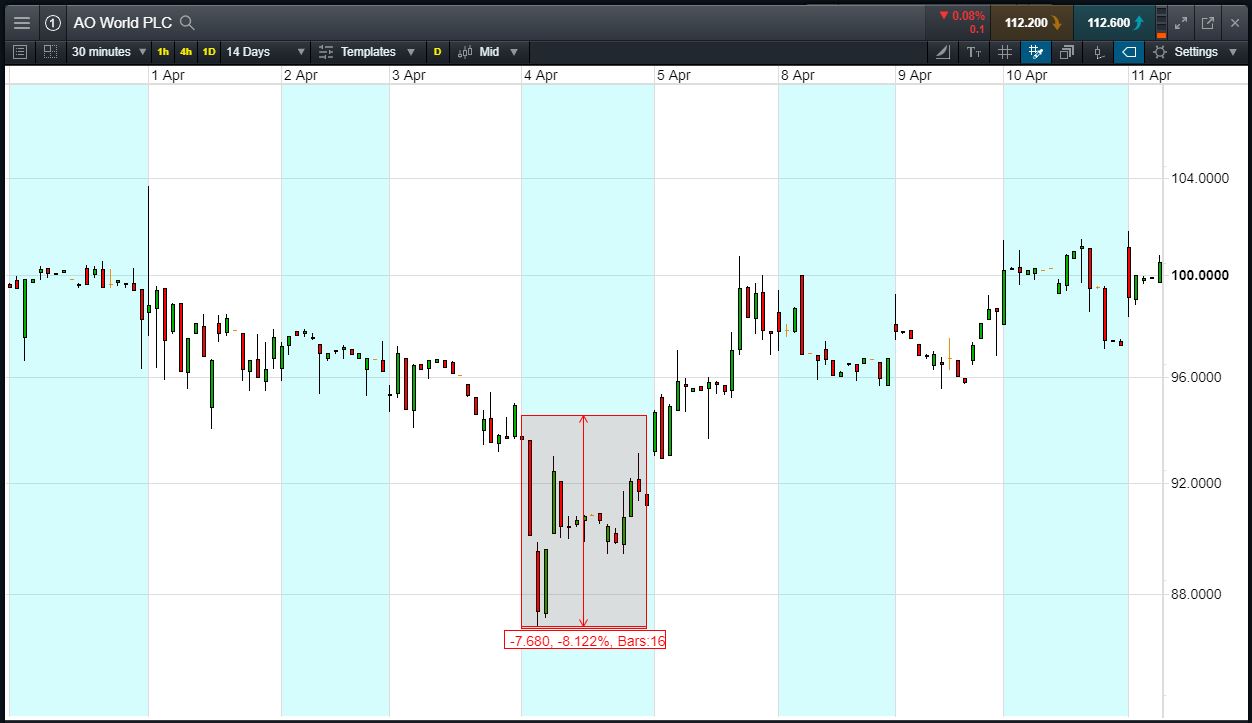
Task: Click the 8 Apr date label
Action: [797, 75]
